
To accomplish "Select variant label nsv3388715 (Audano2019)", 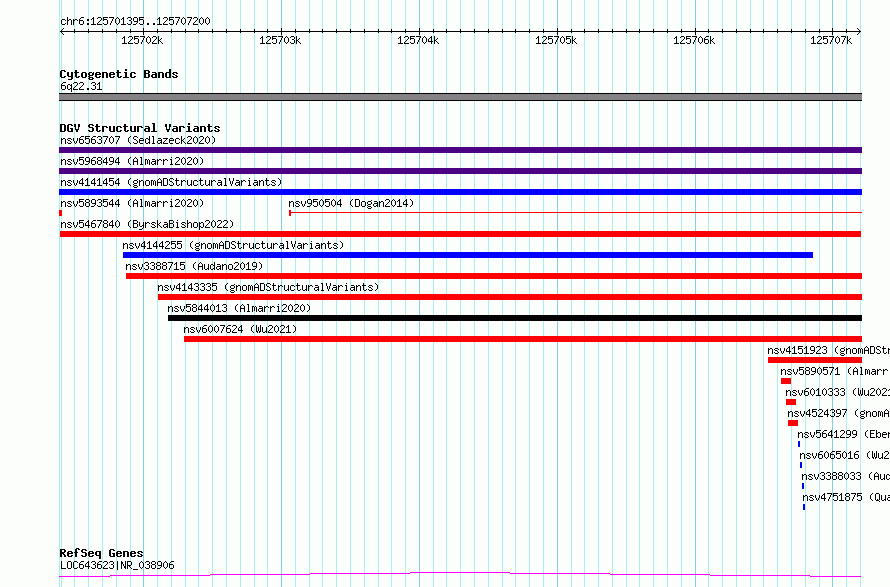I will click(194, 266).
